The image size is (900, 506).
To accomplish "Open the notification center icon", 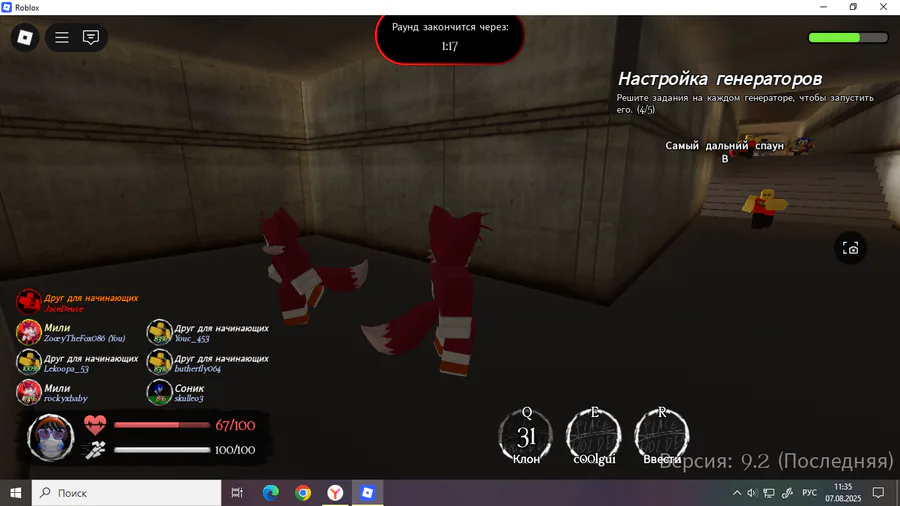I will point(878,493).
